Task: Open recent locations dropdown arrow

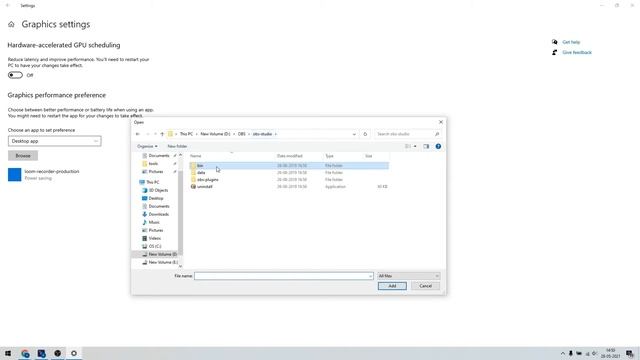Action: point(155,134)
